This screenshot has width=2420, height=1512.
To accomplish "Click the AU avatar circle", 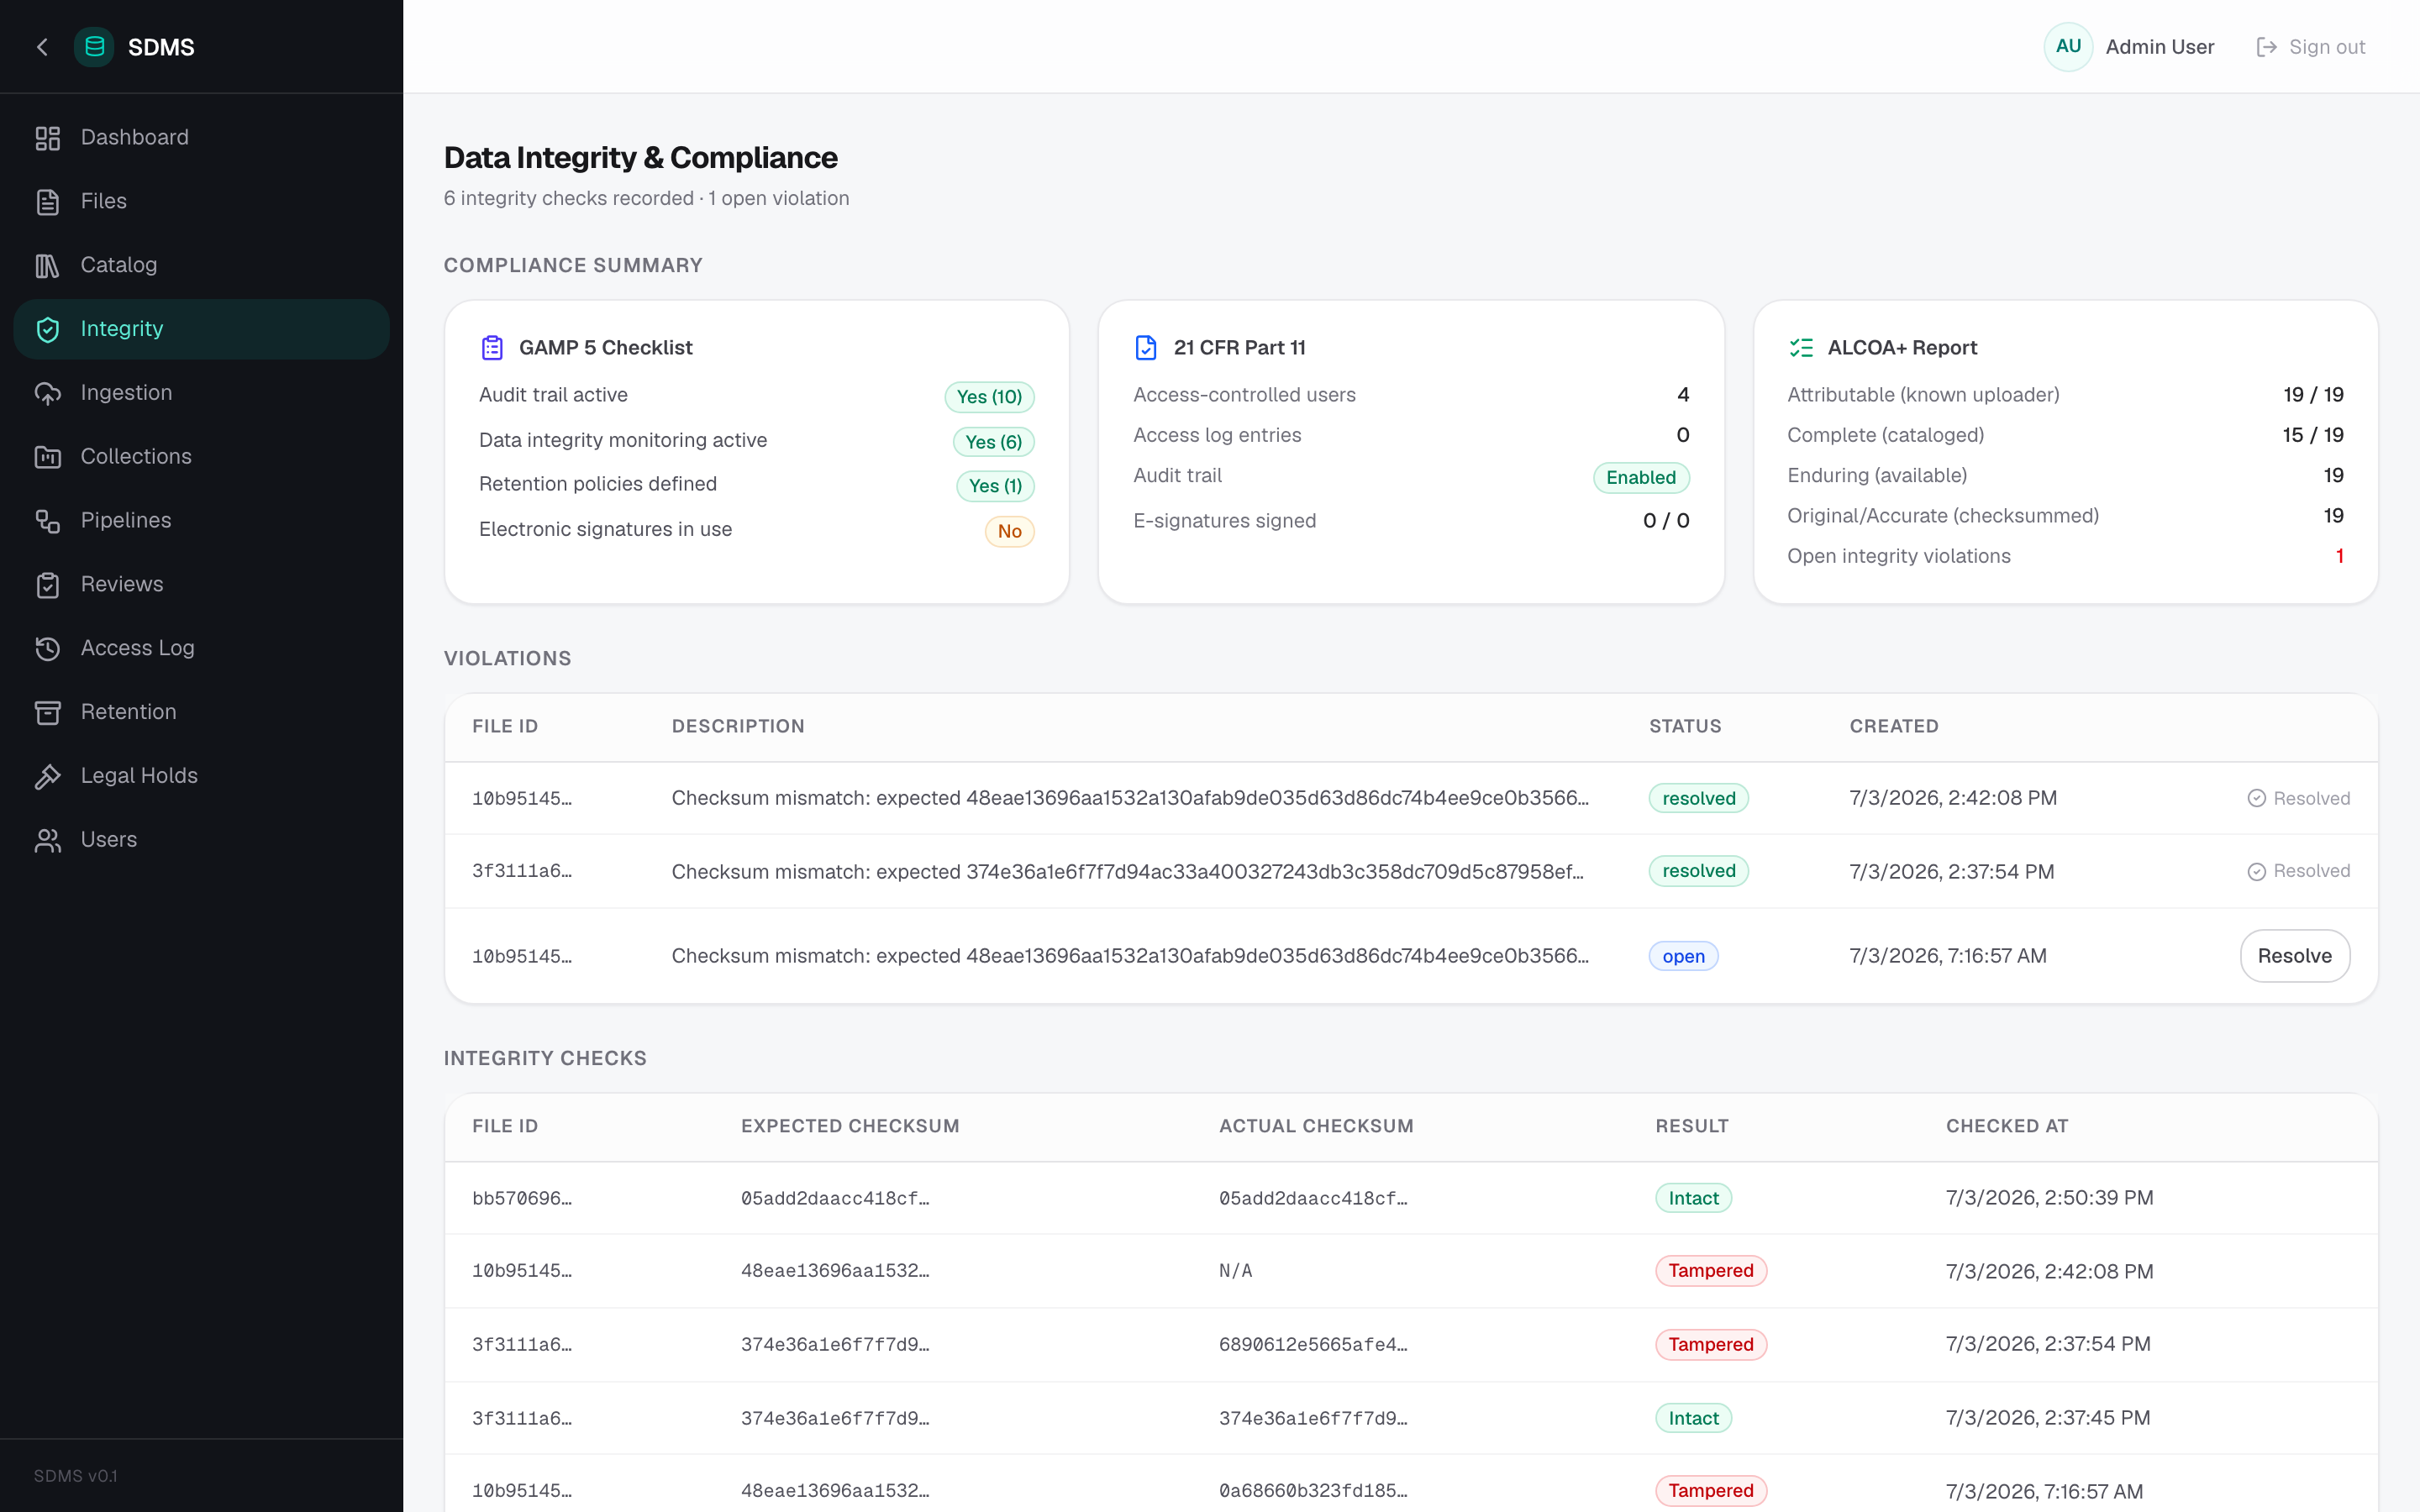I will 2068,47.
